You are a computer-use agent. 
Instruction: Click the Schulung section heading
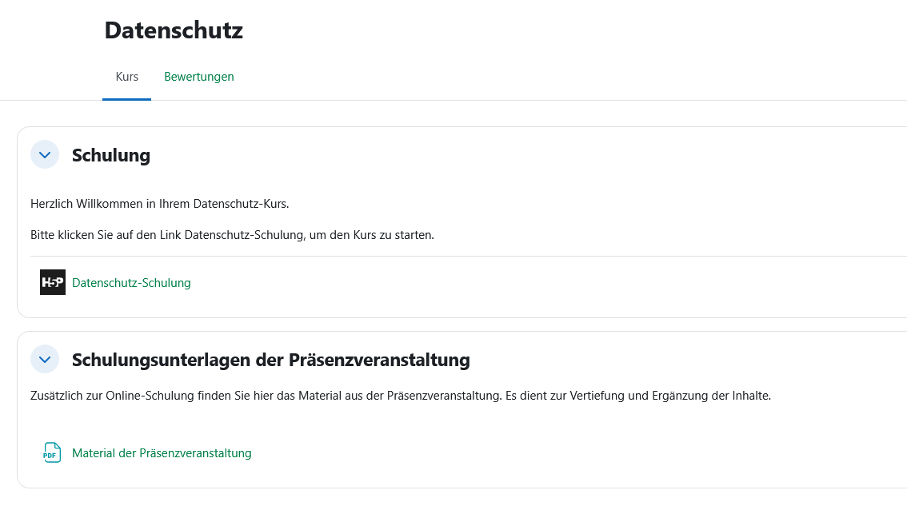(x=111, y=155)
